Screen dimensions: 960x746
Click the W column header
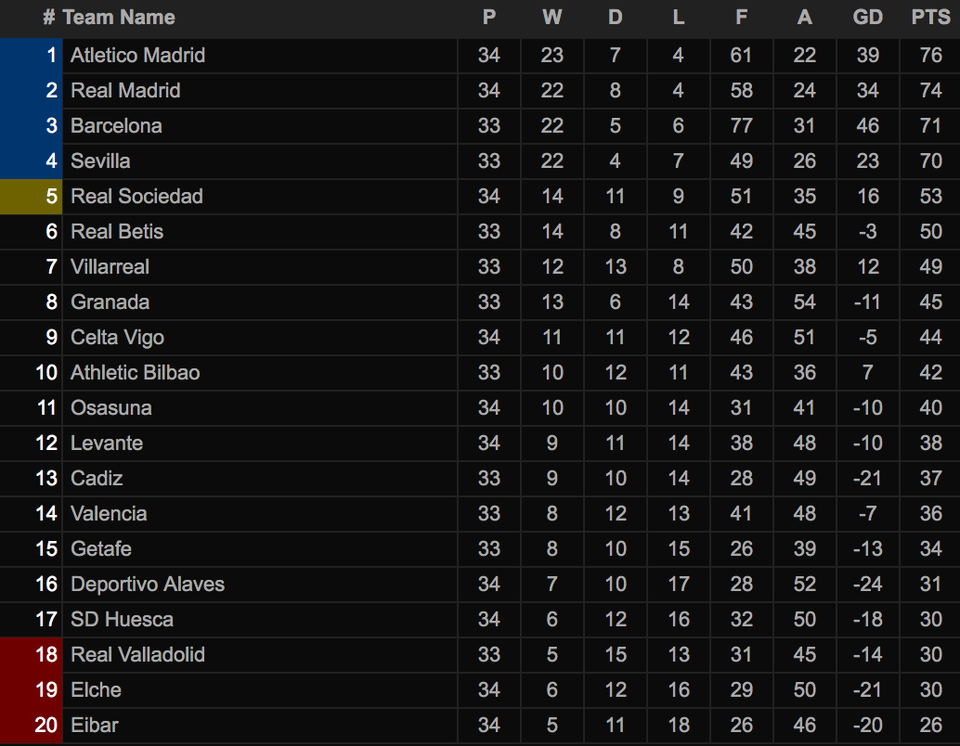(x=552, y=17)
